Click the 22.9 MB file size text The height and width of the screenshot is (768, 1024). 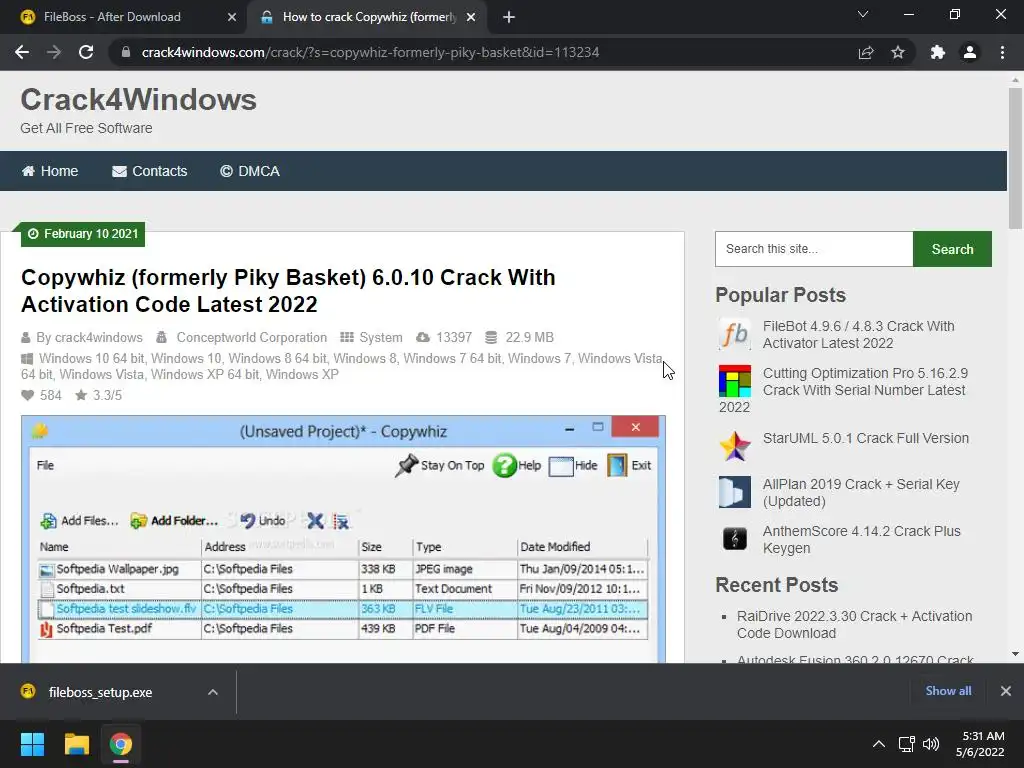pyautogui.click(x=529, y=338)
